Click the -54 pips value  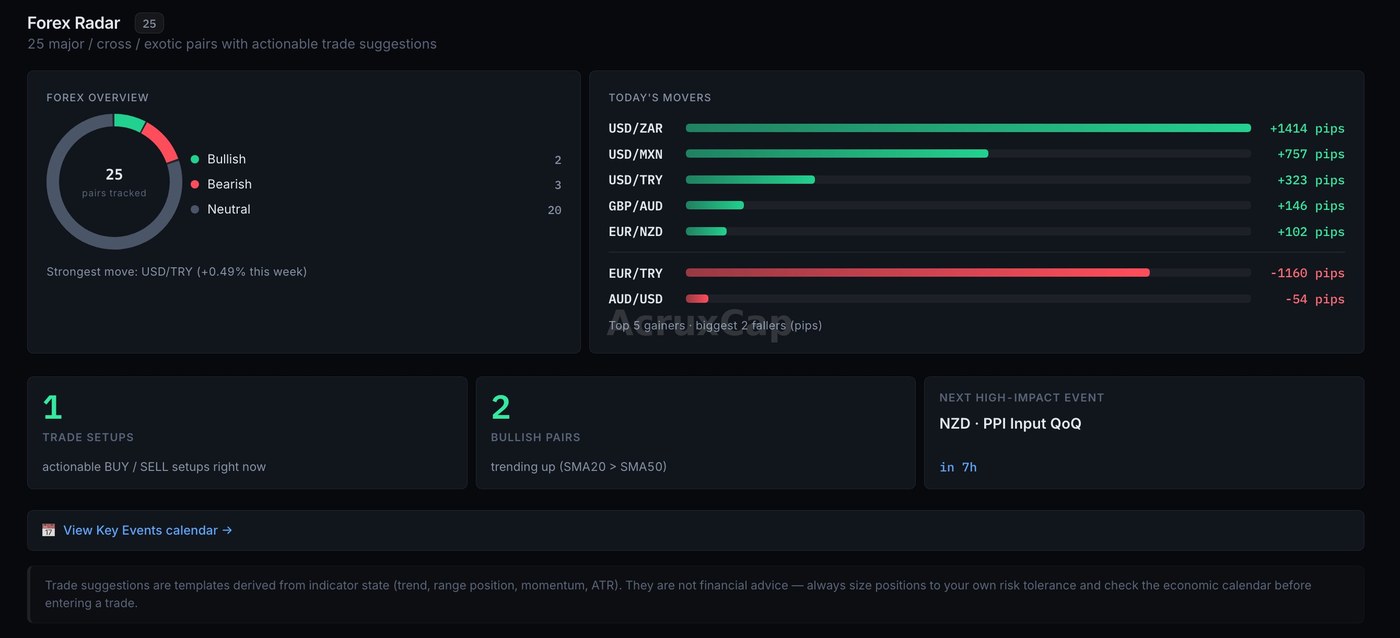tap(1315, 299)
